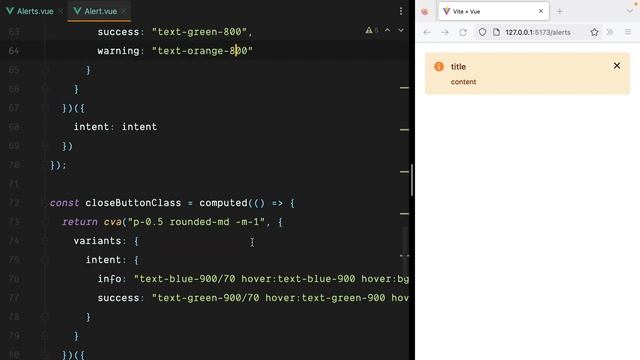Jump to next highlighted problem arrow
640x360 pixels.
pos(401,30)
